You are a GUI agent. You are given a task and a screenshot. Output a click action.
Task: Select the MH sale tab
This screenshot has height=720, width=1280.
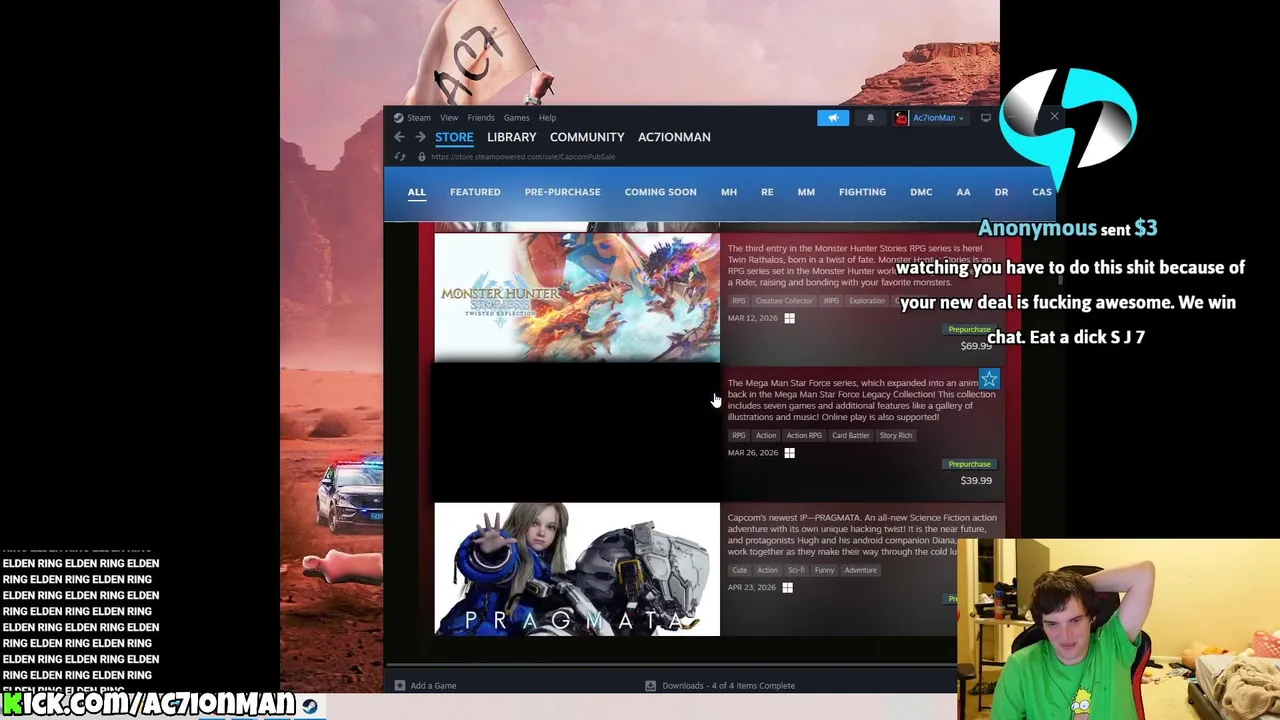(729, 192)
